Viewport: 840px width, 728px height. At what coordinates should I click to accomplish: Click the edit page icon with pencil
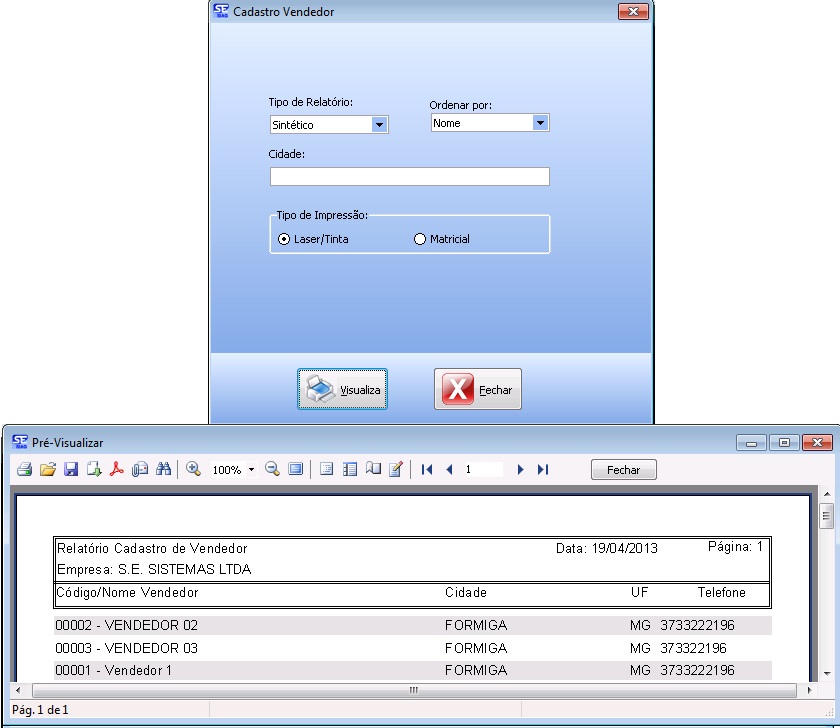coord(395,469)
